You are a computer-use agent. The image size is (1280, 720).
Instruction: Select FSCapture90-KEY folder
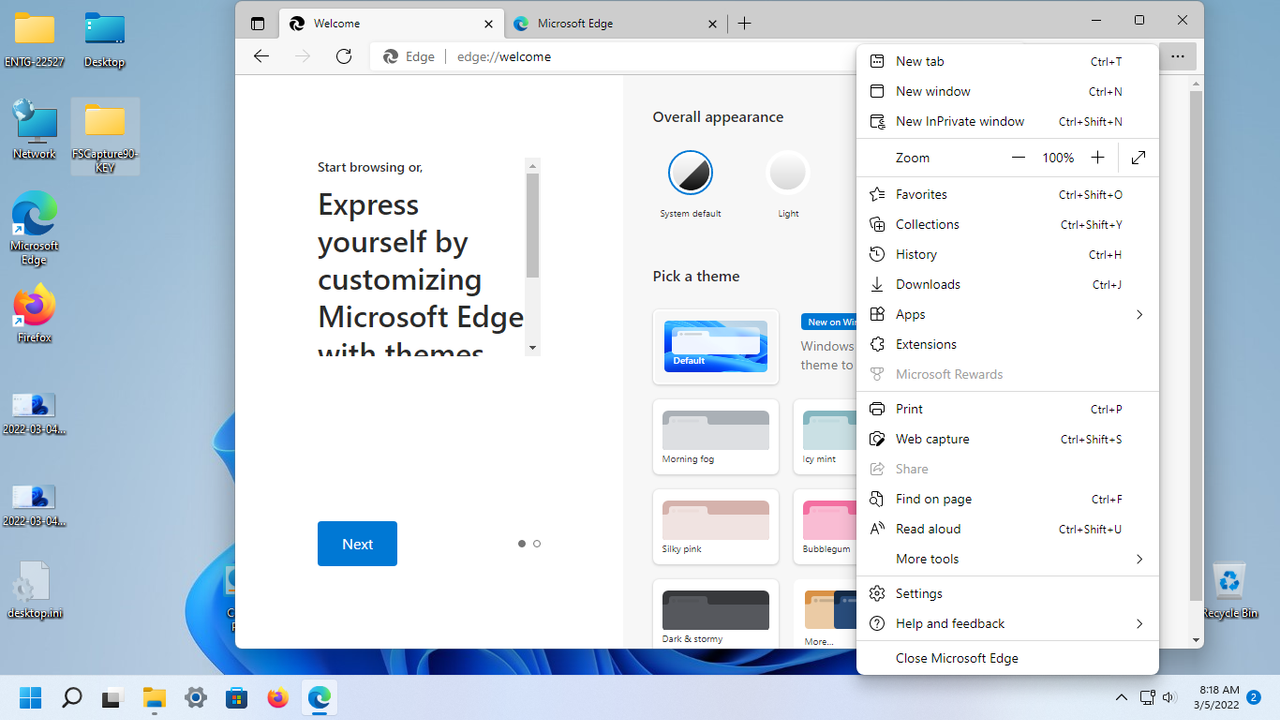(x=105, y=137)
